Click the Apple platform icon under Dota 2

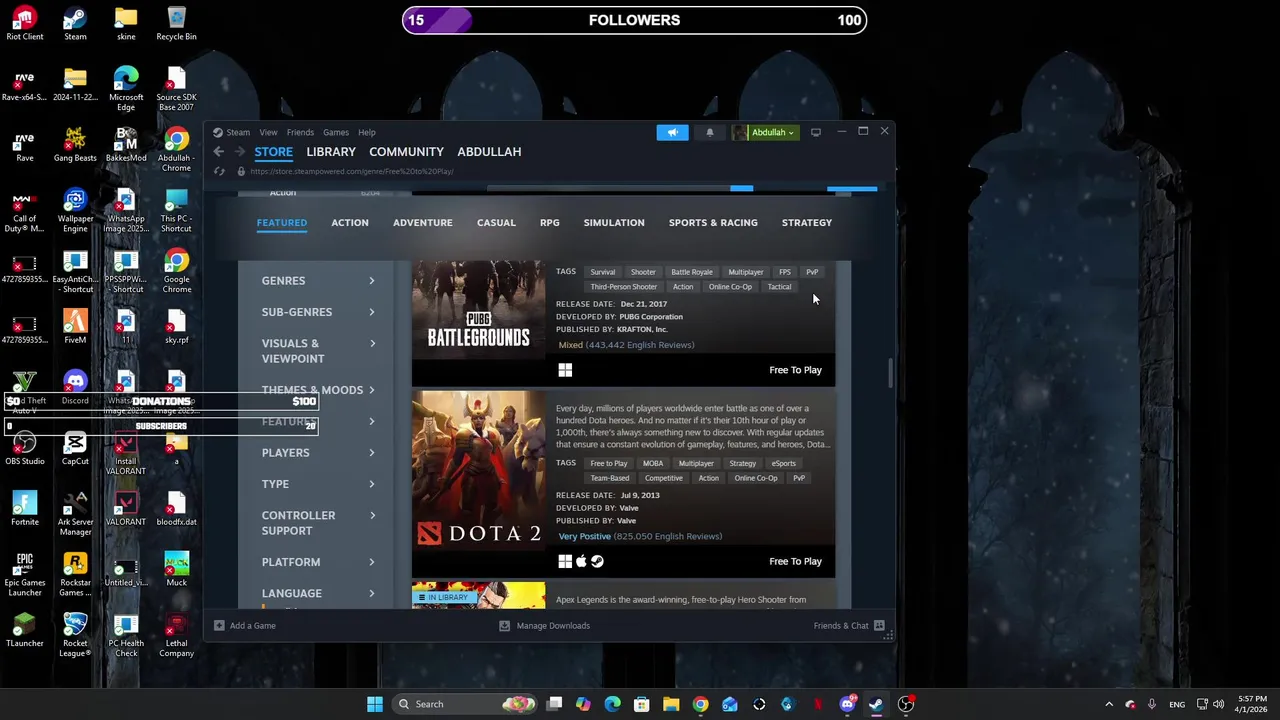581,561
